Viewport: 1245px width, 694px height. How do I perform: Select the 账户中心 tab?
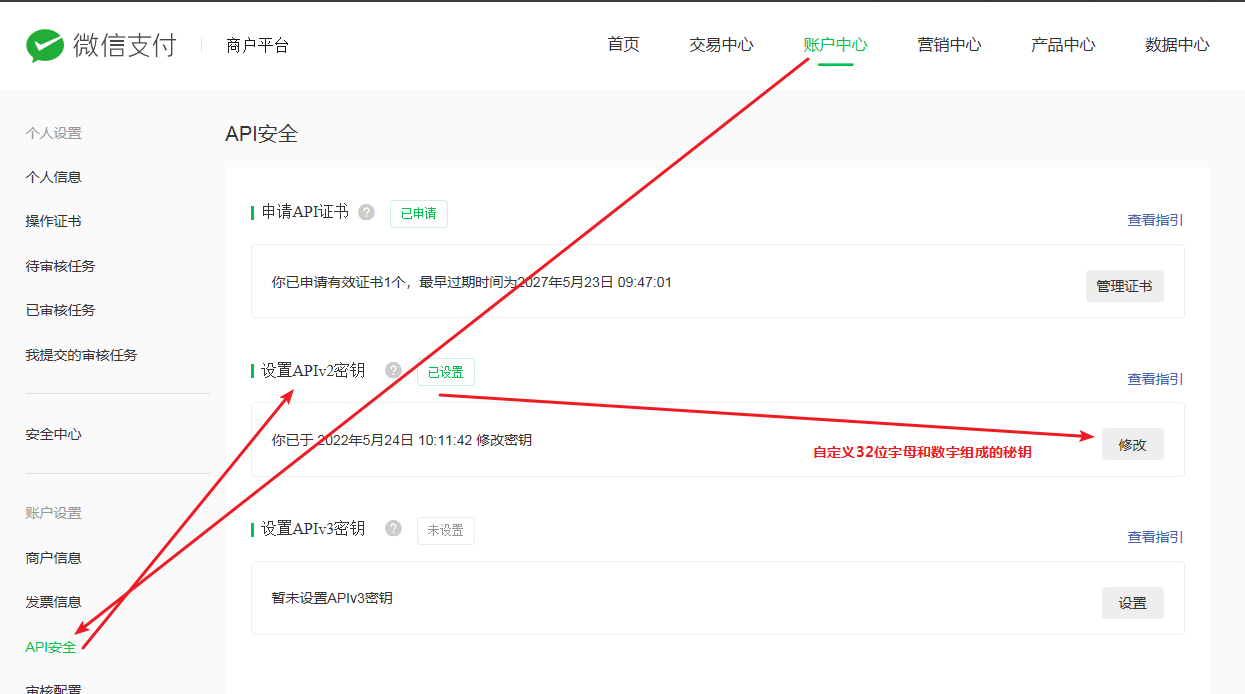pyautogui.click(x=835, y=45)
